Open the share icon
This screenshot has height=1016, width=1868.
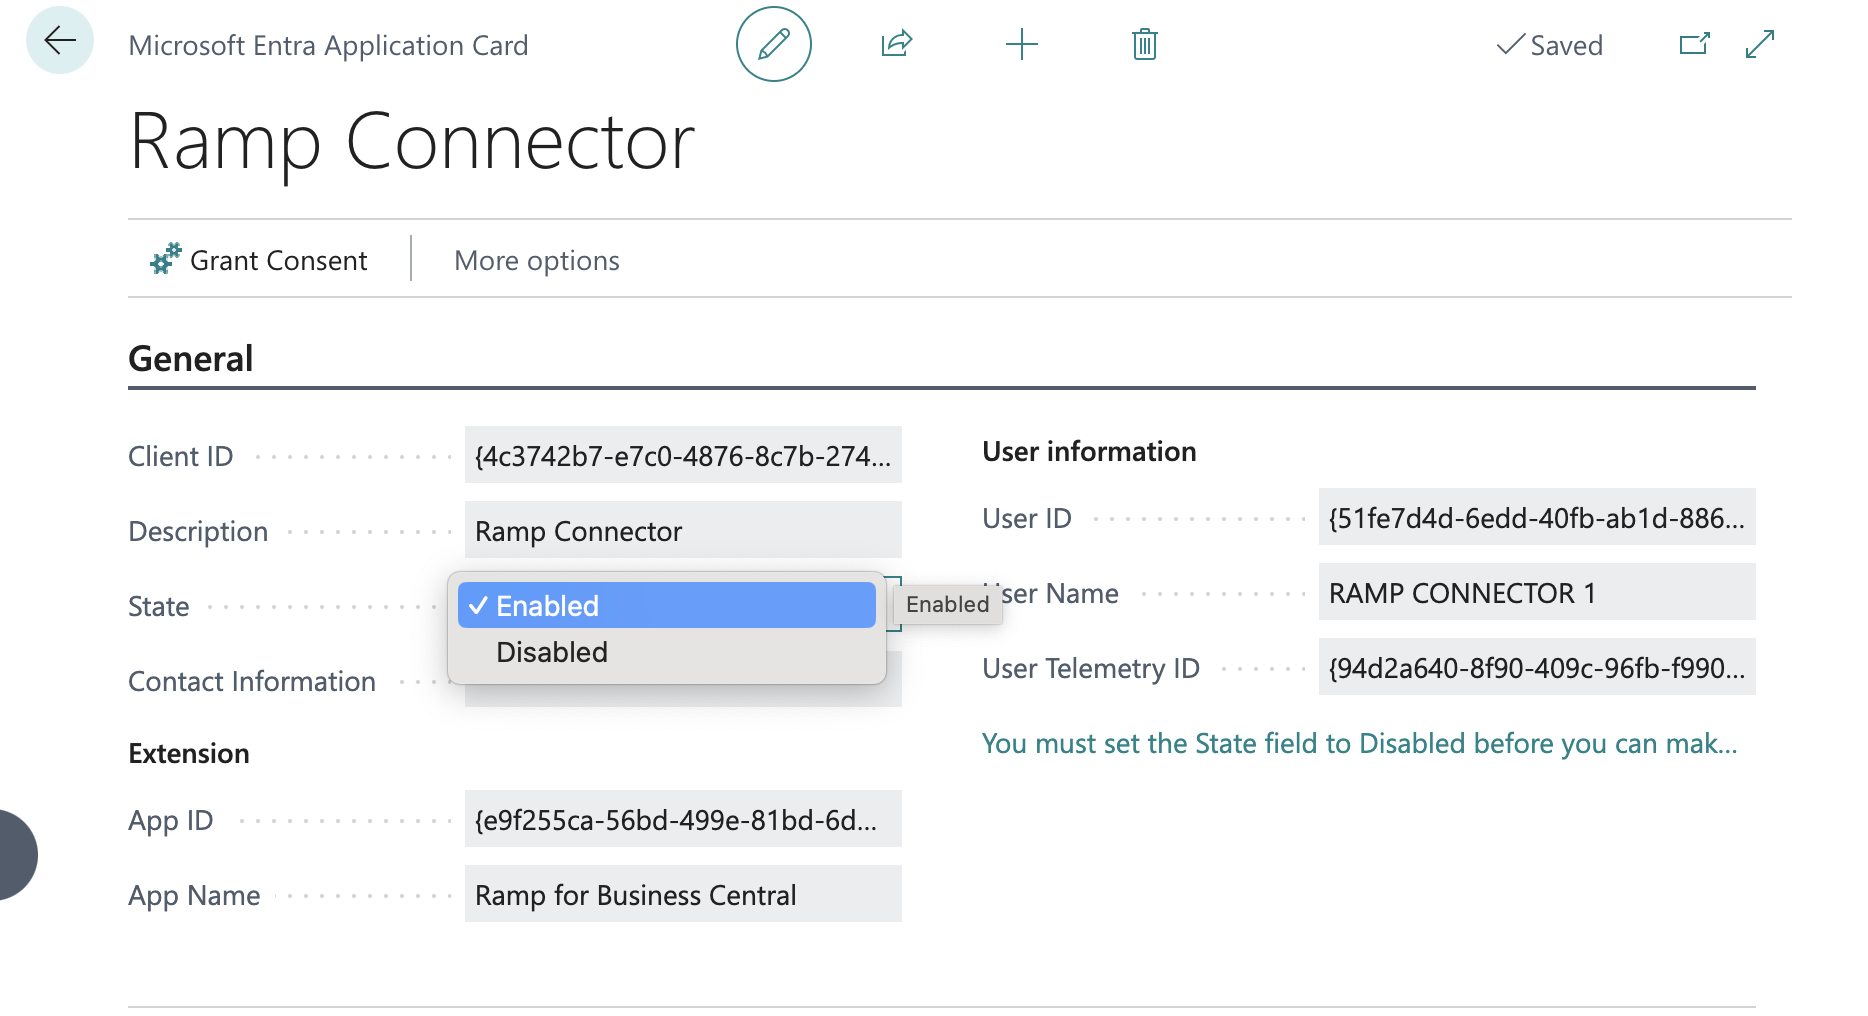[897, 44]
